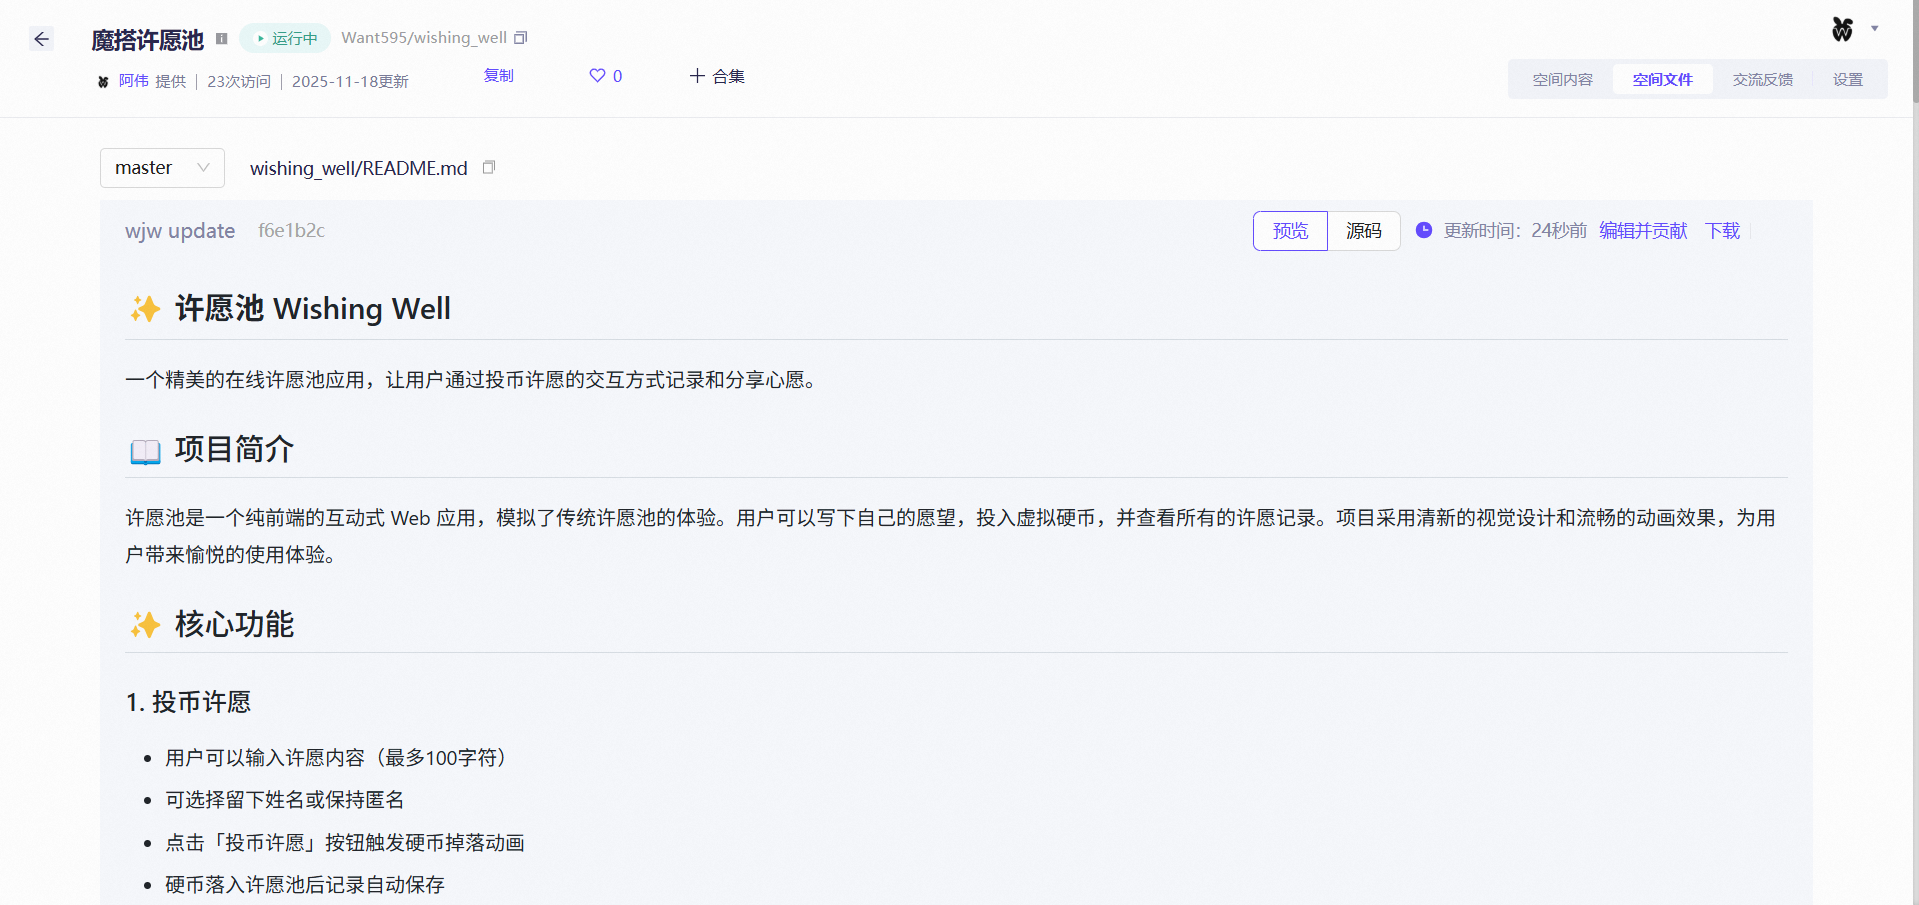Screen dimensions: 1919x905
Task: Add to collection with 合集 plus
Action: click(x=717, y=76)
